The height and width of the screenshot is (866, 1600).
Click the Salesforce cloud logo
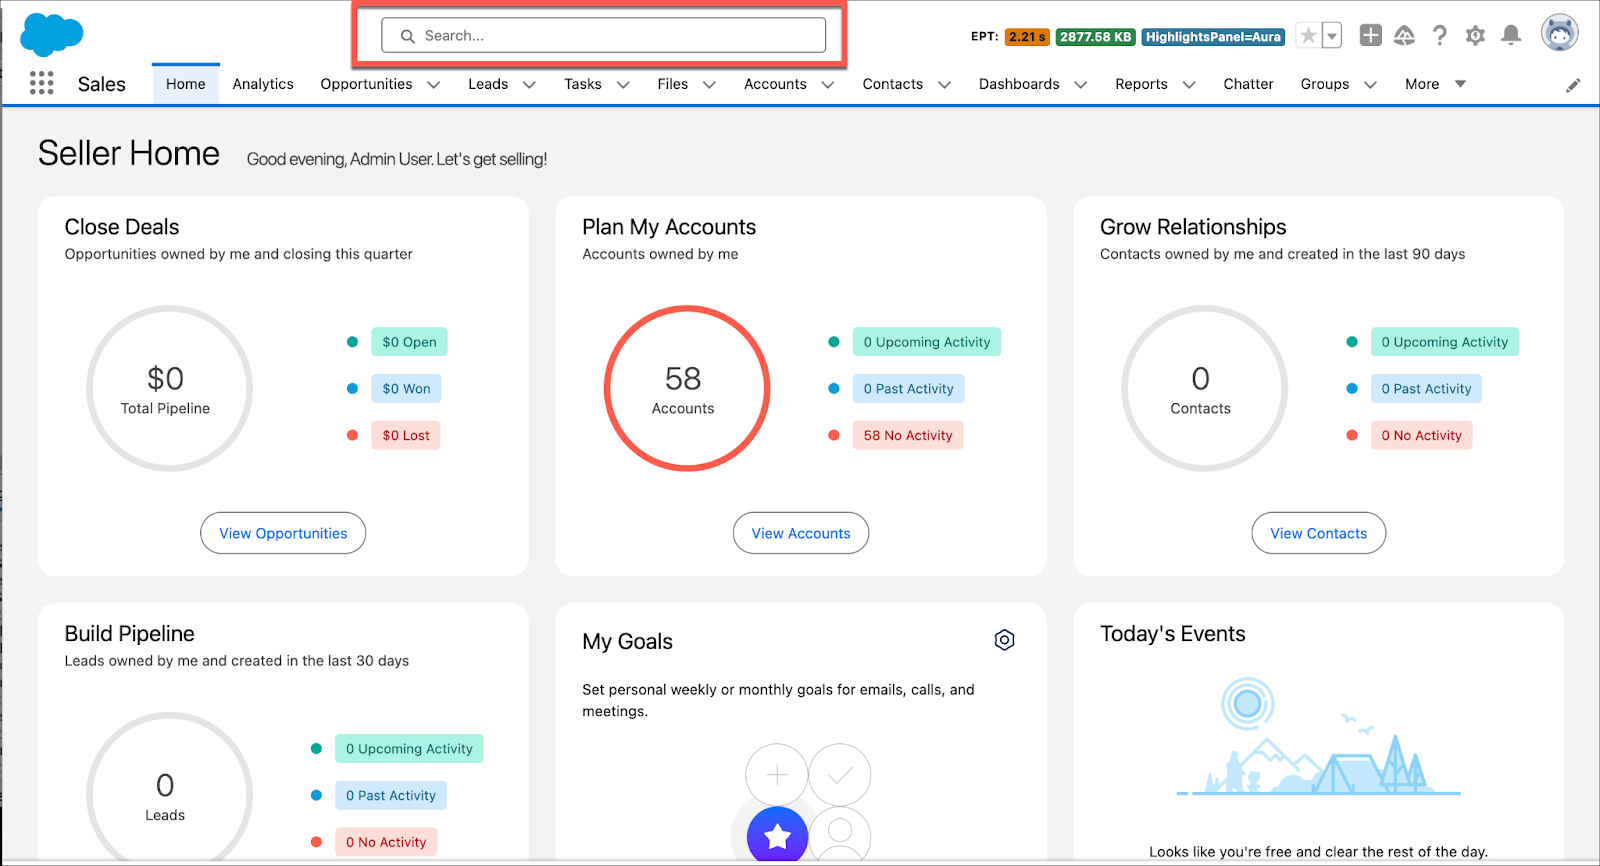pos(51,34)
